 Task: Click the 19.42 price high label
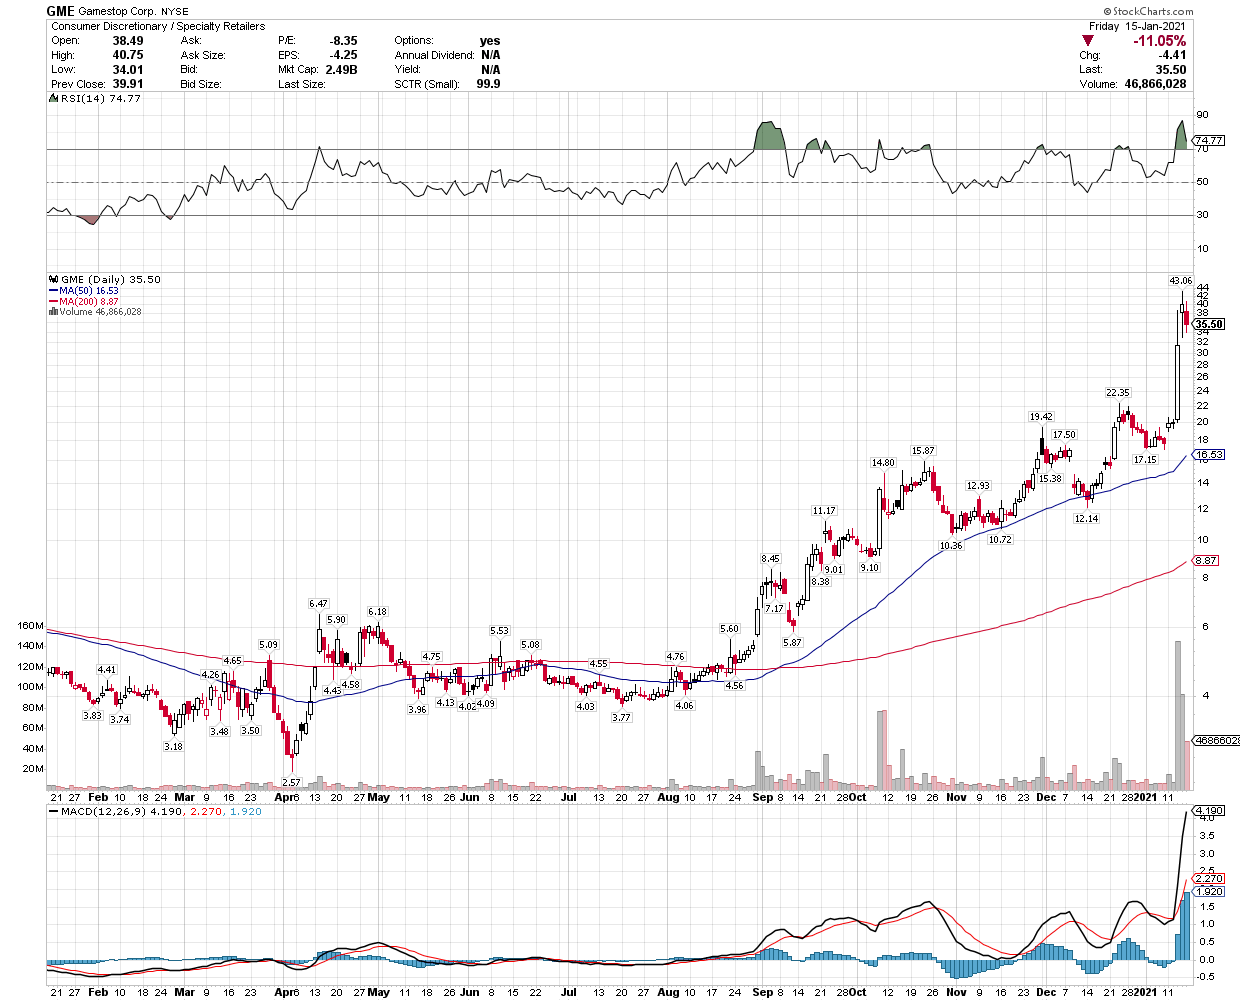click(1041, 417)
